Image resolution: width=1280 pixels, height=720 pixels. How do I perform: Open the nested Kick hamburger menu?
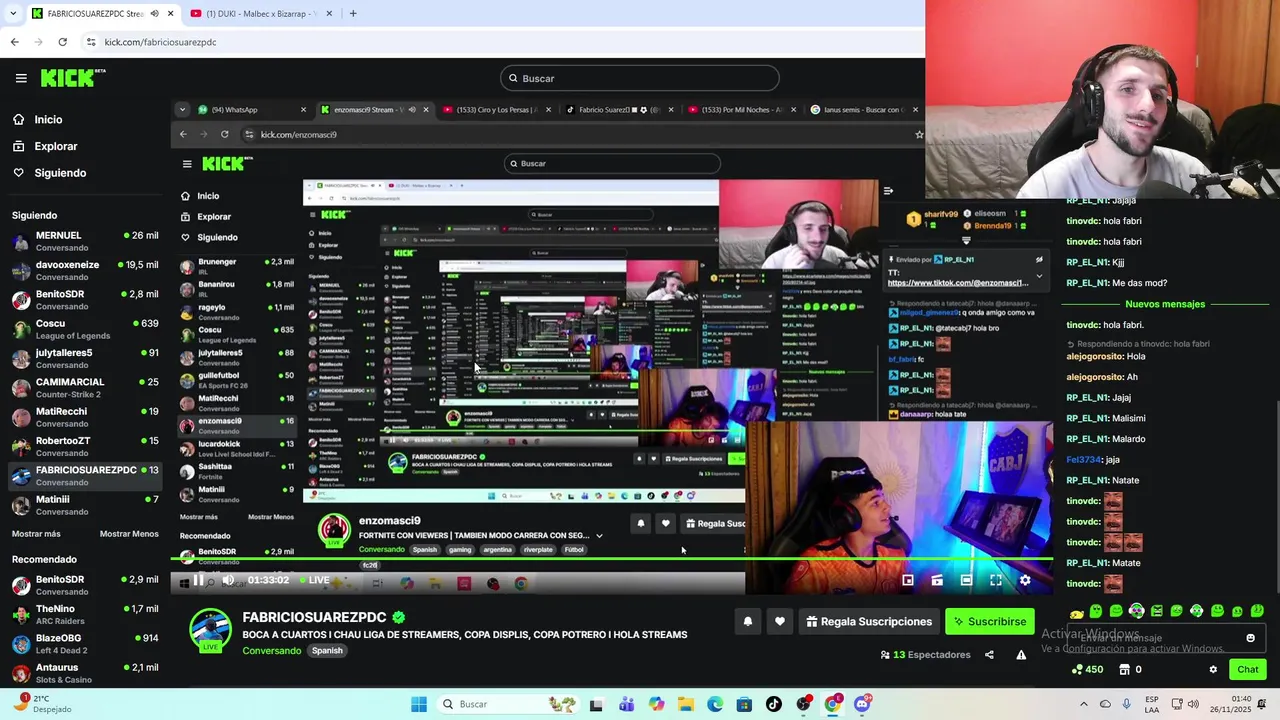186,164
